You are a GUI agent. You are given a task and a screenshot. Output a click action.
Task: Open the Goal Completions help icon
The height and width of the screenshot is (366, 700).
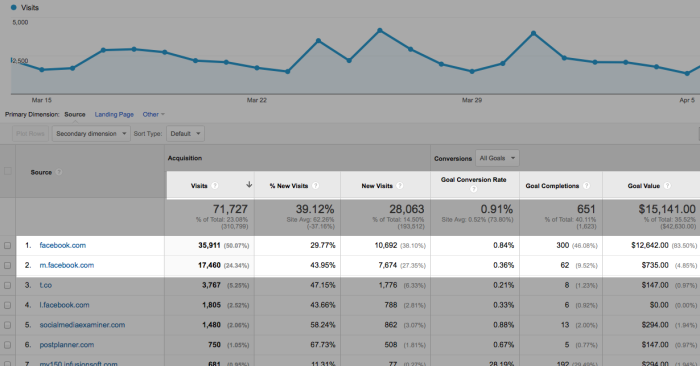[587, 186]
